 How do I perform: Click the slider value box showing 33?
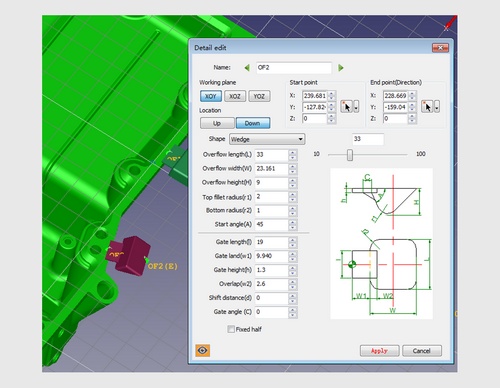[368, 139]
